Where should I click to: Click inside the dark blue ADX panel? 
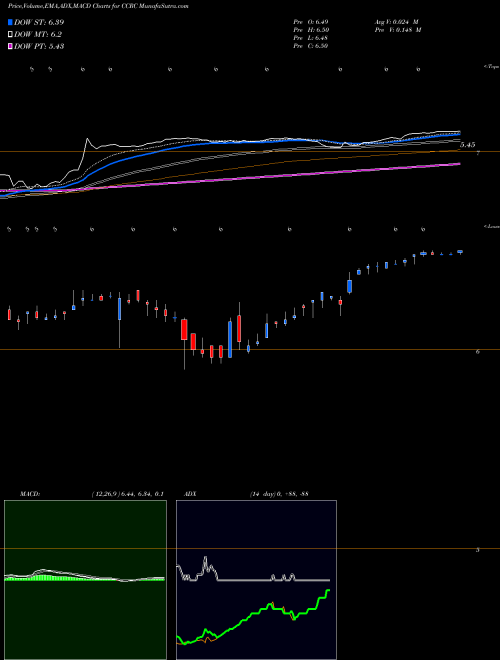256,580
